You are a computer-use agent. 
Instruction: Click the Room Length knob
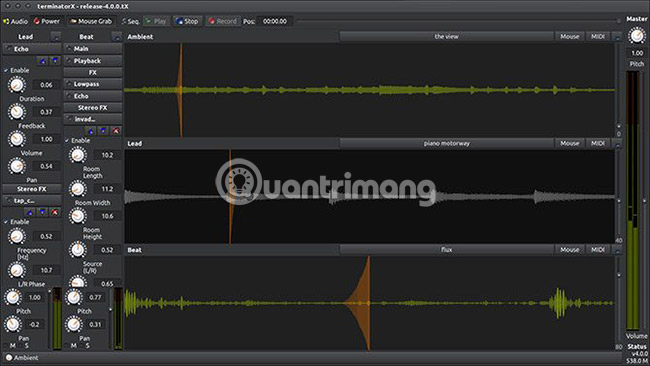coord(78,155)
